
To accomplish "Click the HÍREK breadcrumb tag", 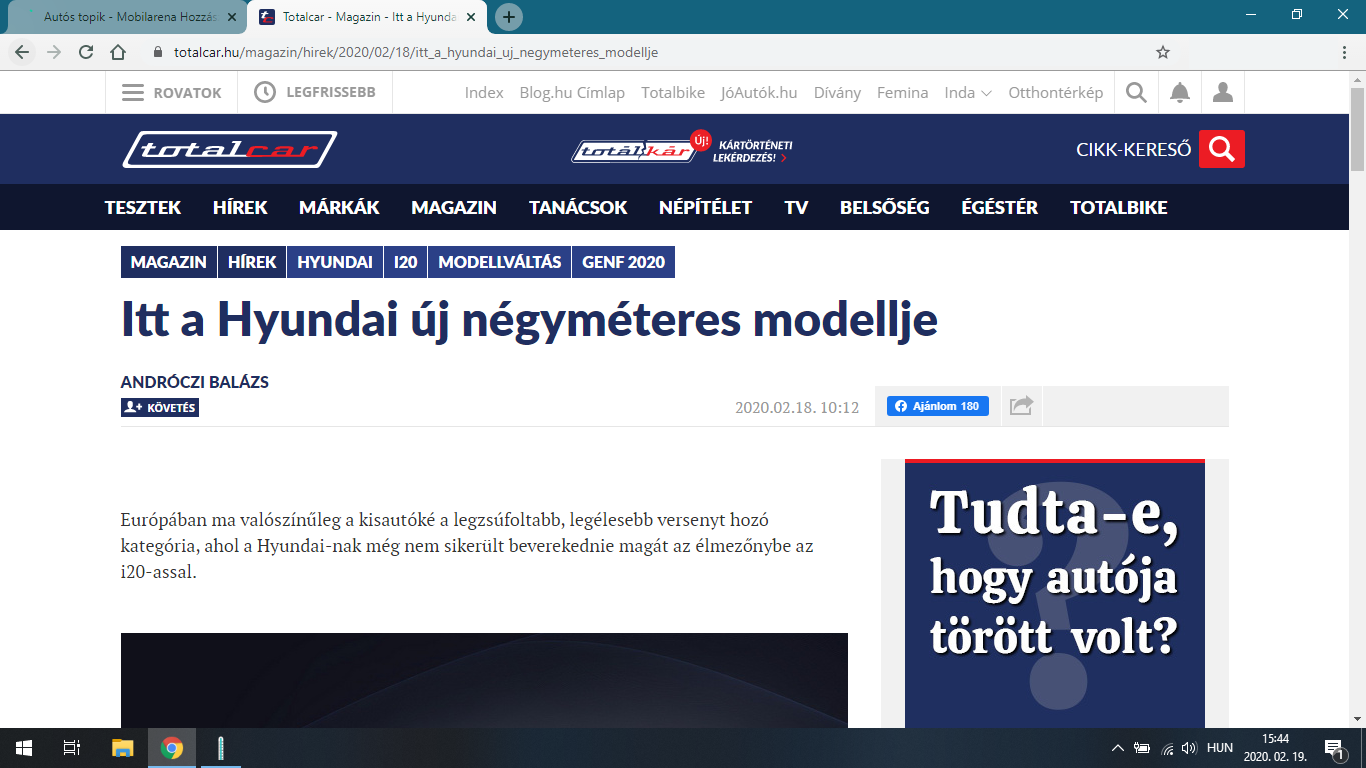I will tap(252, 262).
